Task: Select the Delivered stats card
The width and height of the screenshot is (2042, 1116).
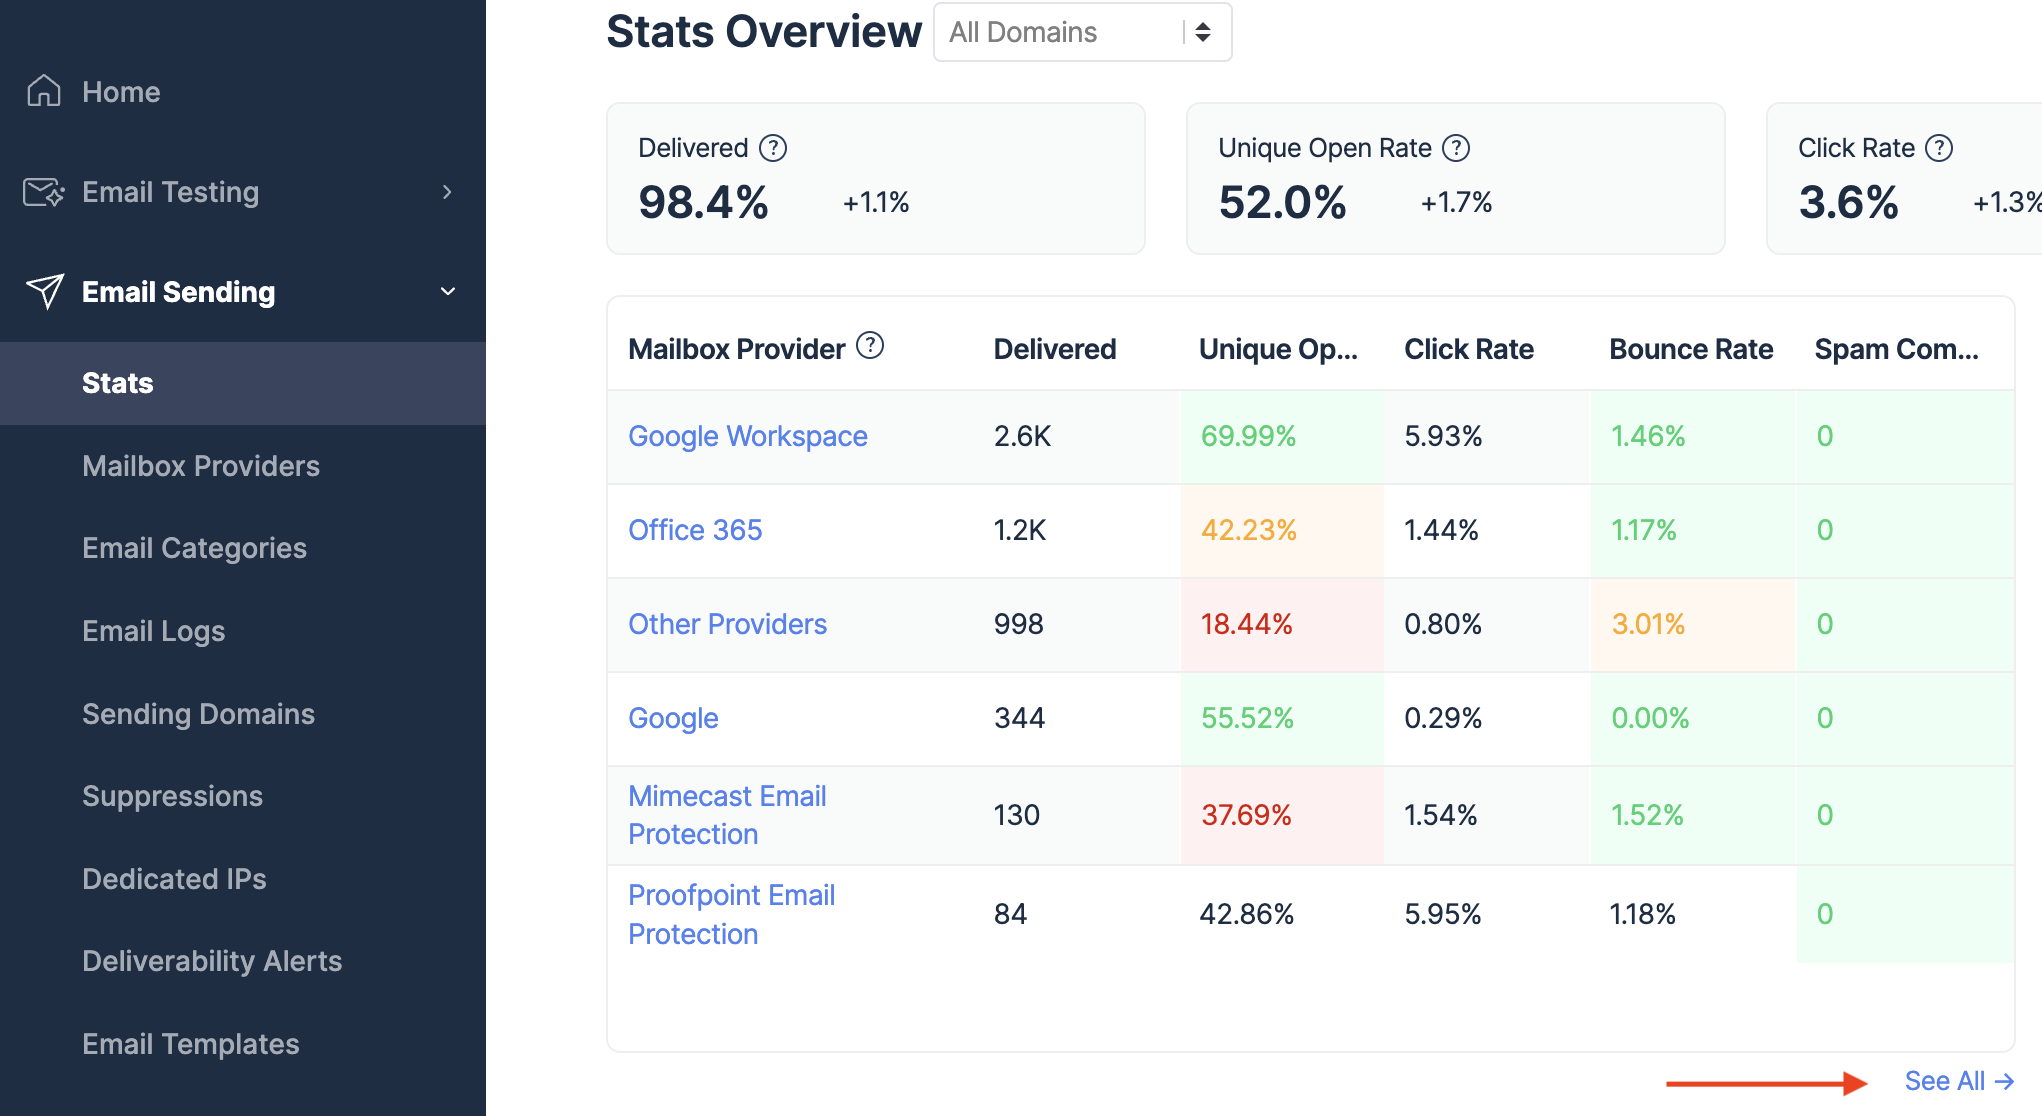Action: 875,178
